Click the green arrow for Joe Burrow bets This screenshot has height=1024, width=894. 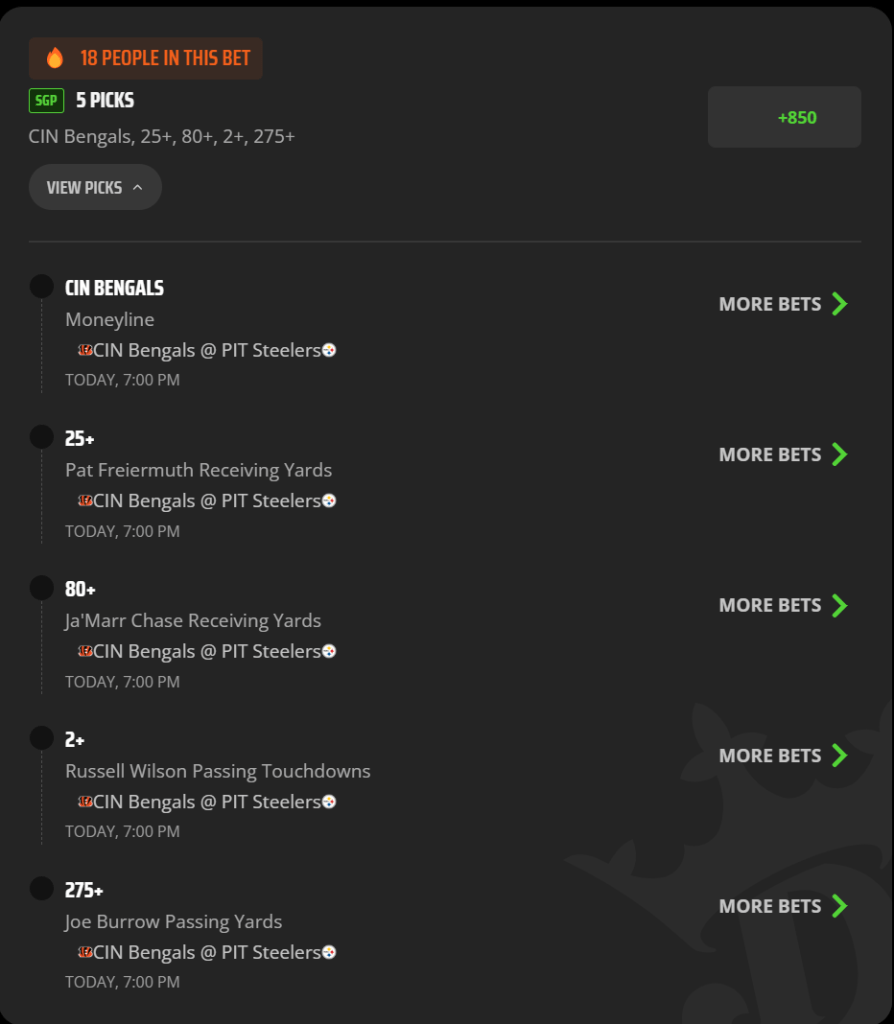click(839, 906)
